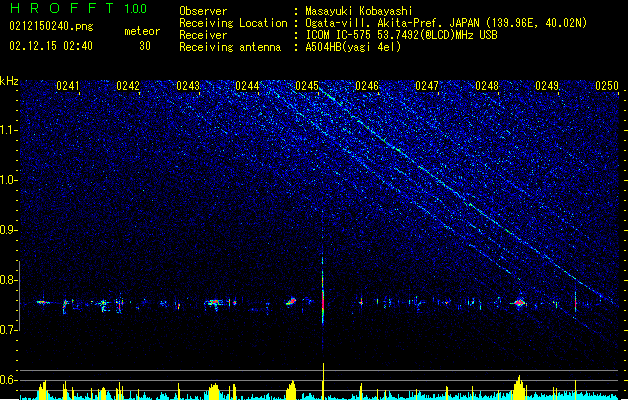The width and height of the screenshot is (629, 400).
Task: Click the Receiver label
Action: pyautogui.click(x=203, y=35)
